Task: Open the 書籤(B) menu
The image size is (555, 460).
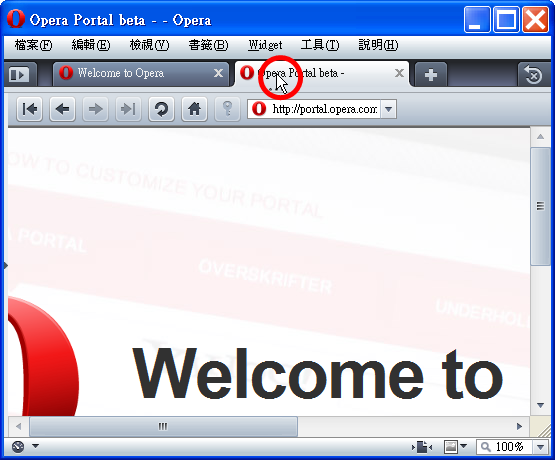Action: [208, 45]
